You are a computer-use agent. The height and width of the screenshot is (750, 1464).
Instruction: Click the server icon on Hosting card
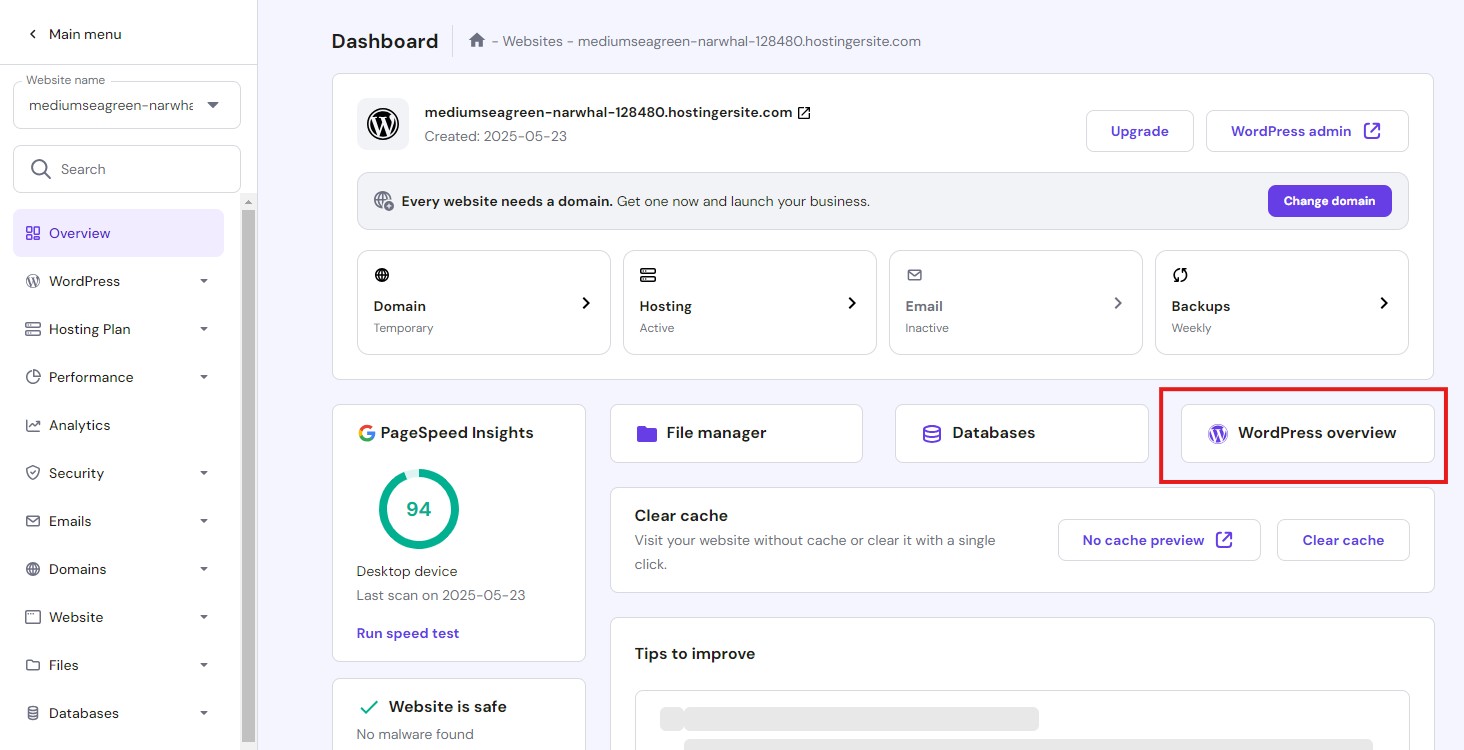tap(648, 275)
